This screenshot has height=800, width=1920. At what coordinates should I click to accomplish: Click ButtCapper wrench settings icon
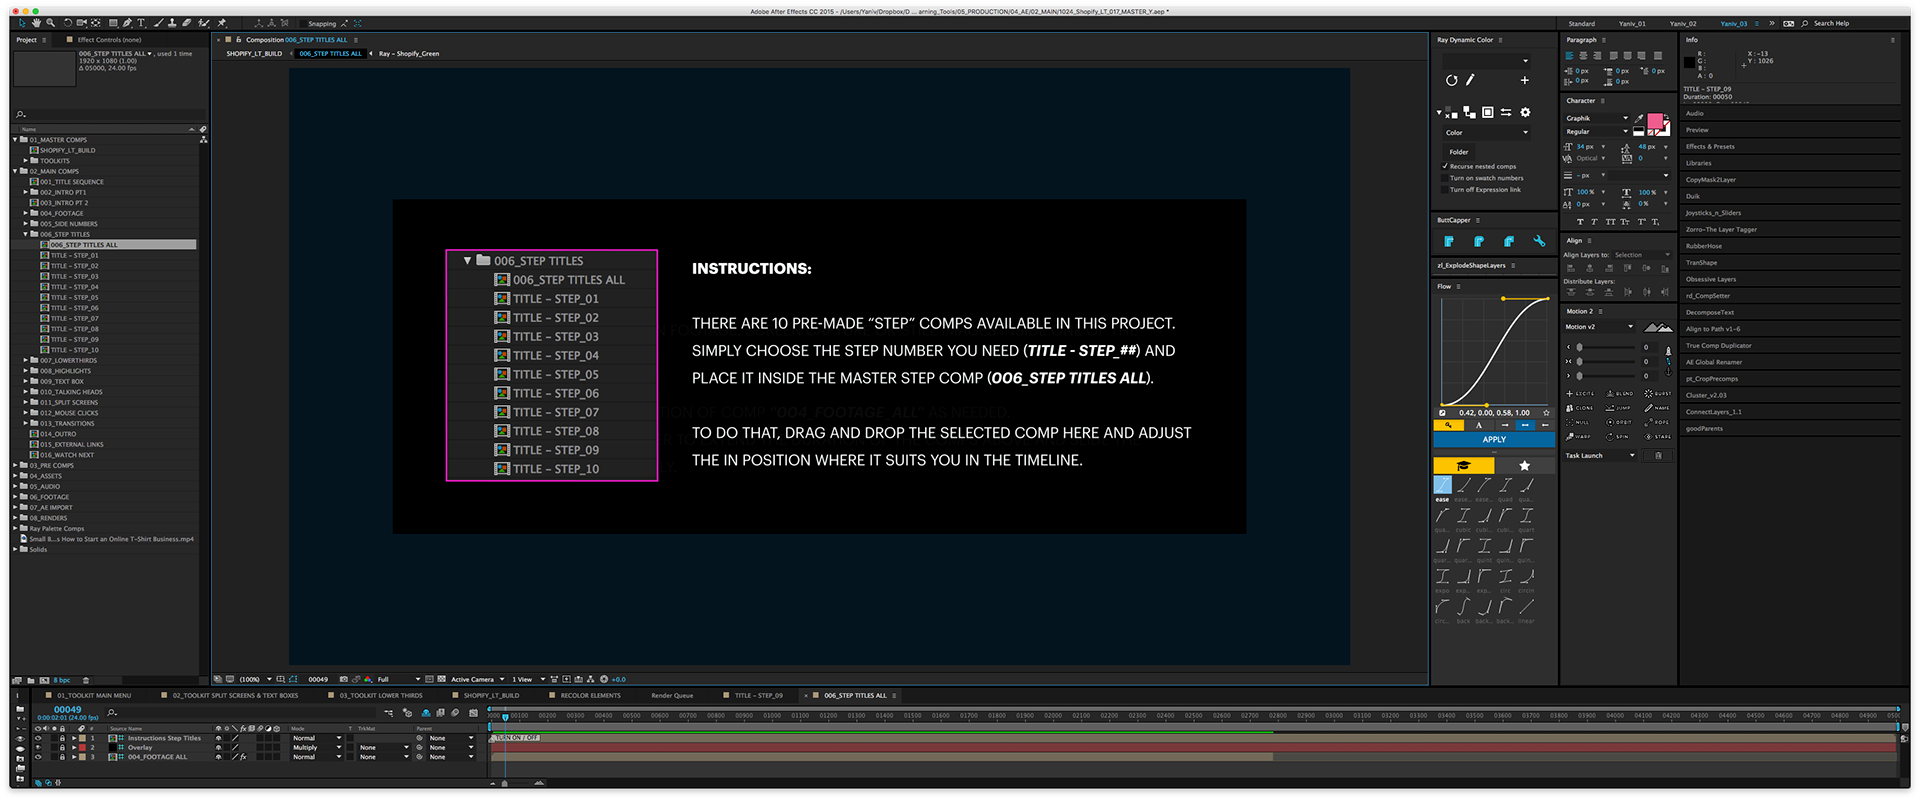[1539, 242]
